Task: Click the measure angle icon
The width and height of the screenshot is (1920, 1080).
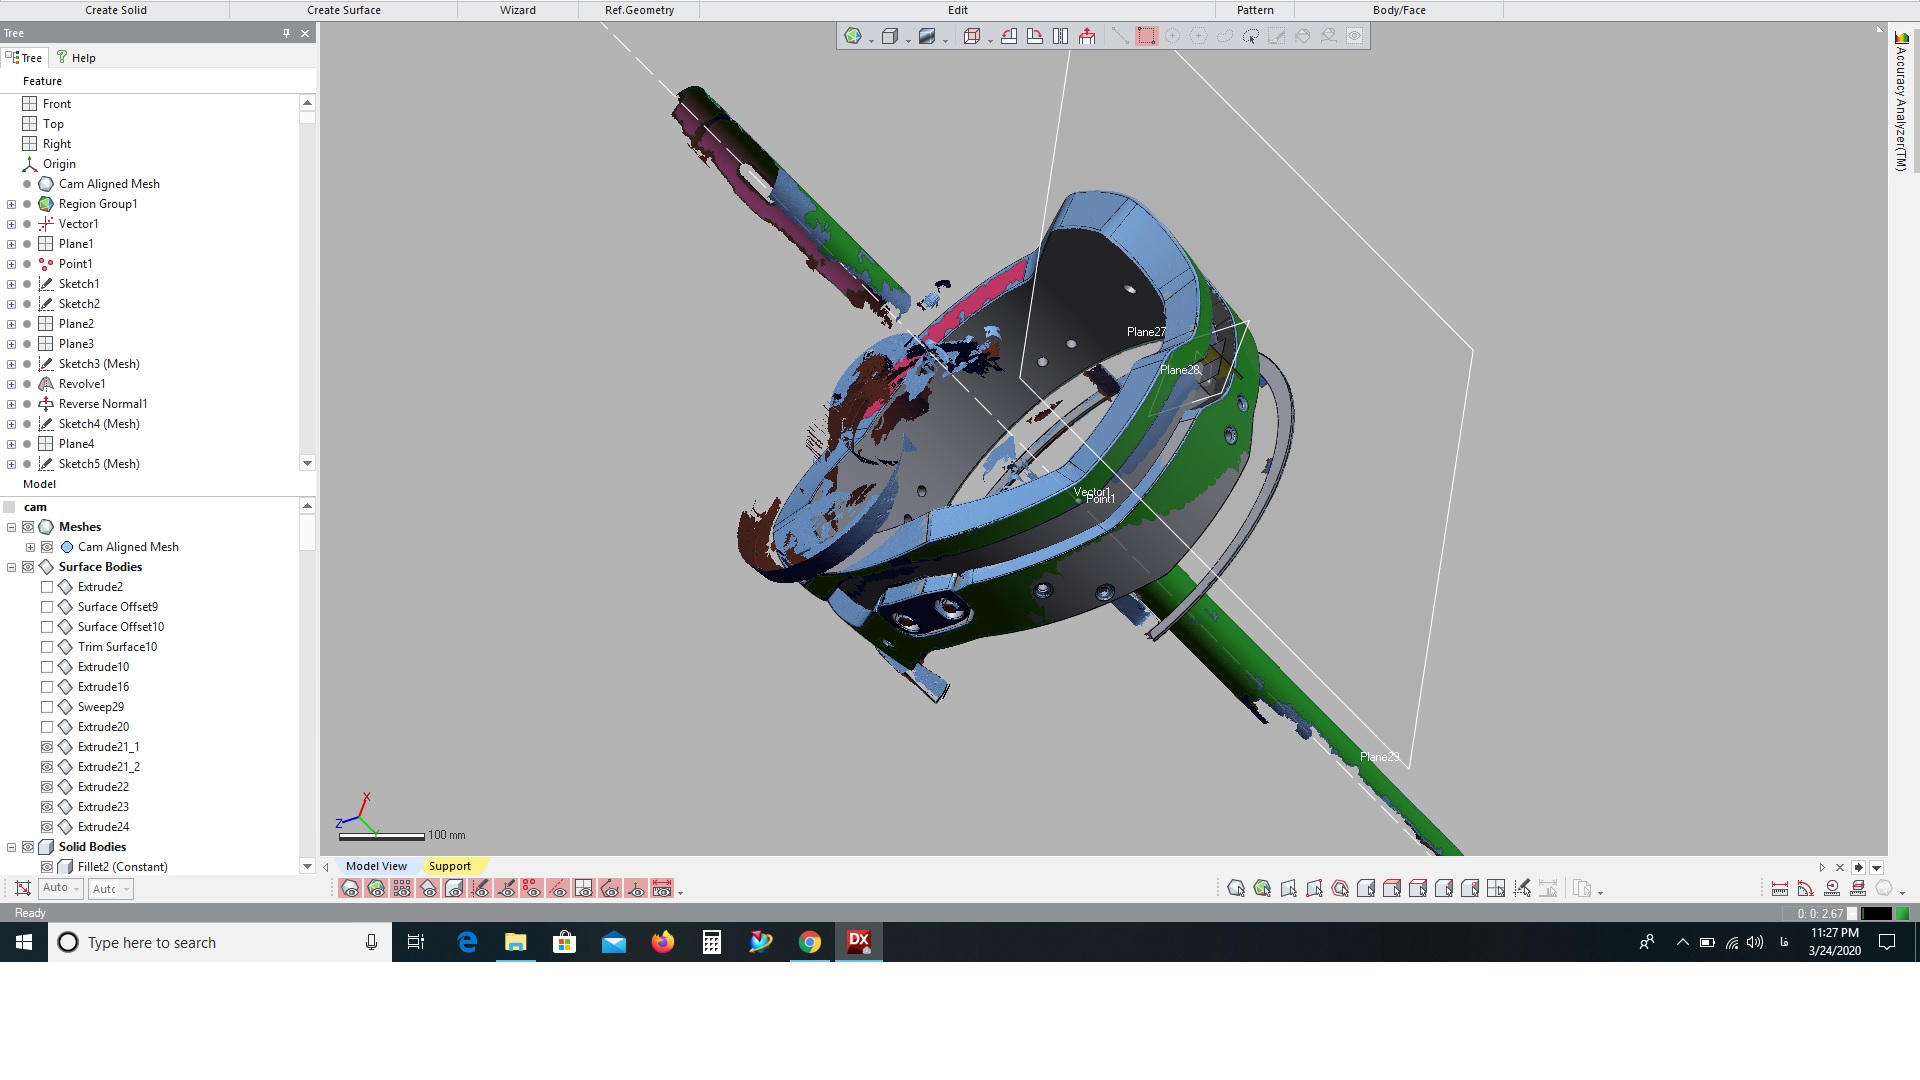Action: [1806, 889]
